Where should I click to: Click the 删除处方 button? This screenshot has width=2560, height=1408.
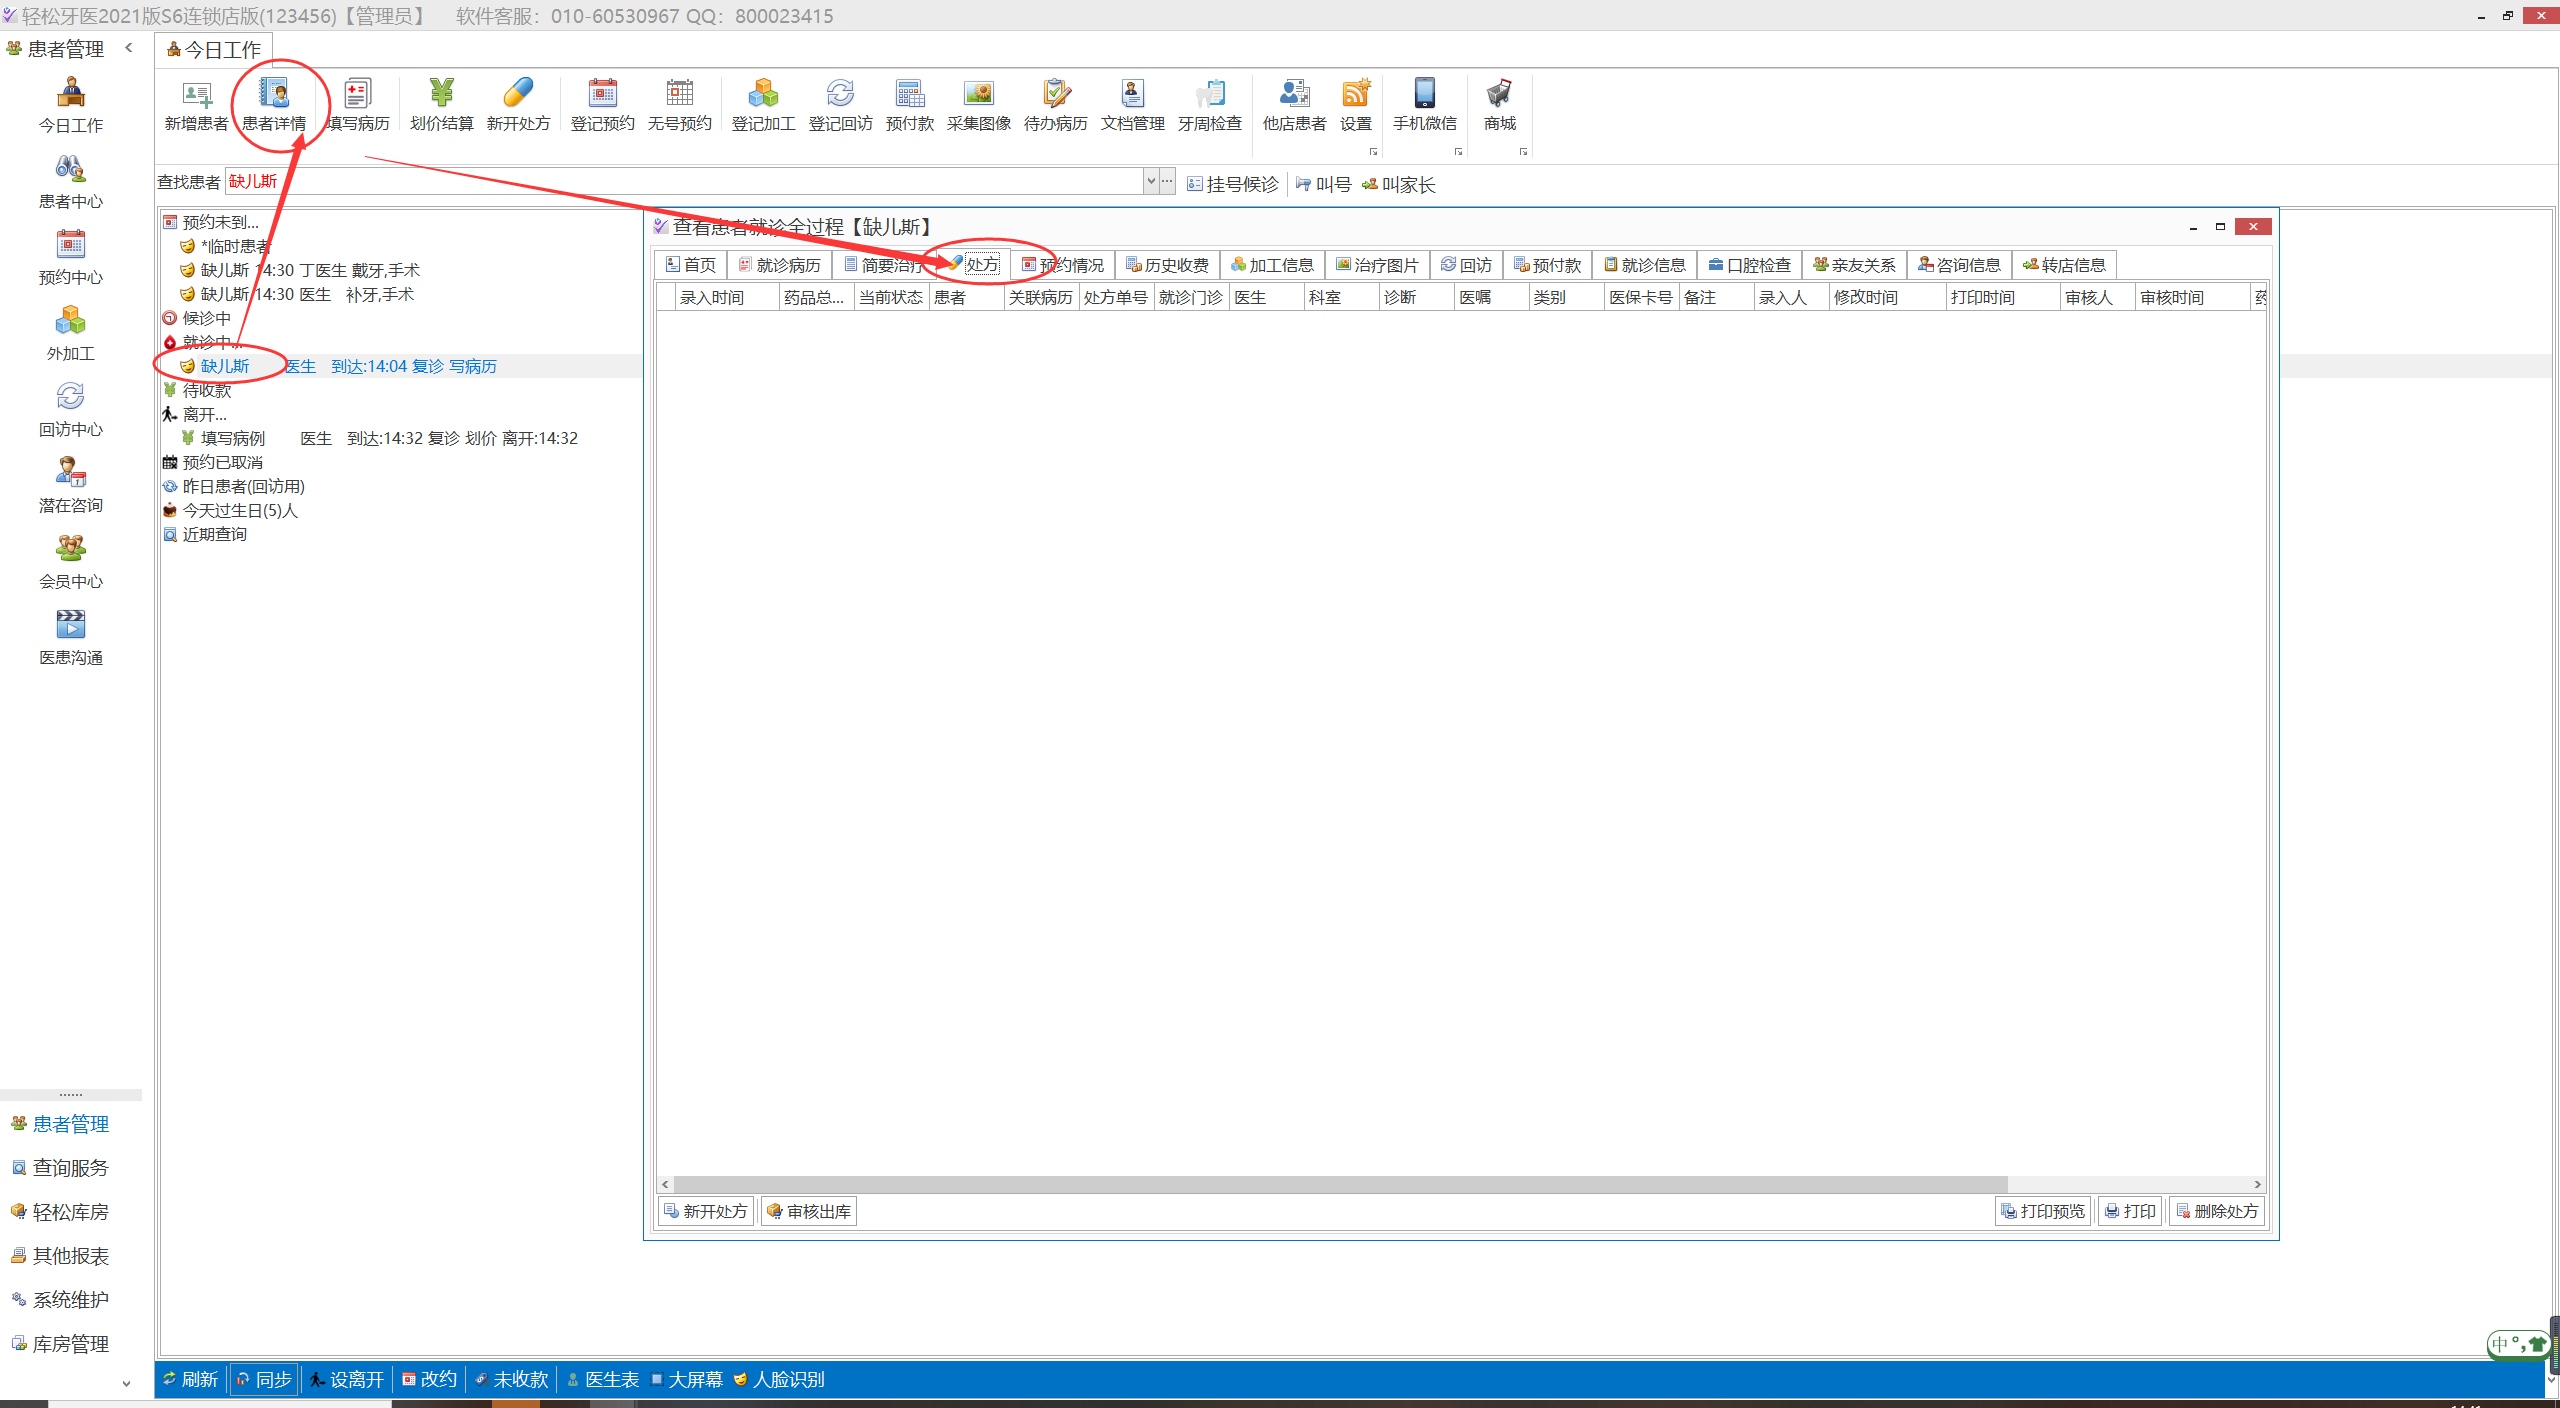point(2217,1211)
